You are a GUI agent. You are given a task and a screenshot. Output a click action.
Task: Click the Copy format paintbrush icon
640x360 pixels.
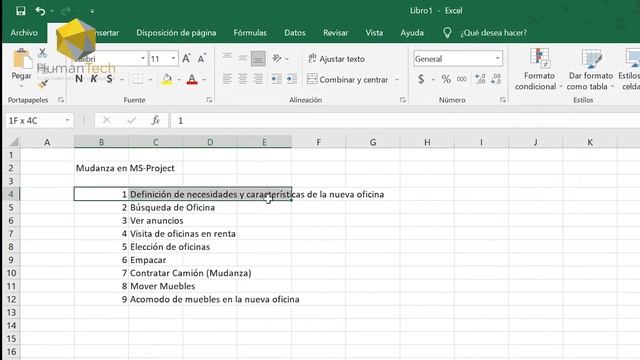42,84
